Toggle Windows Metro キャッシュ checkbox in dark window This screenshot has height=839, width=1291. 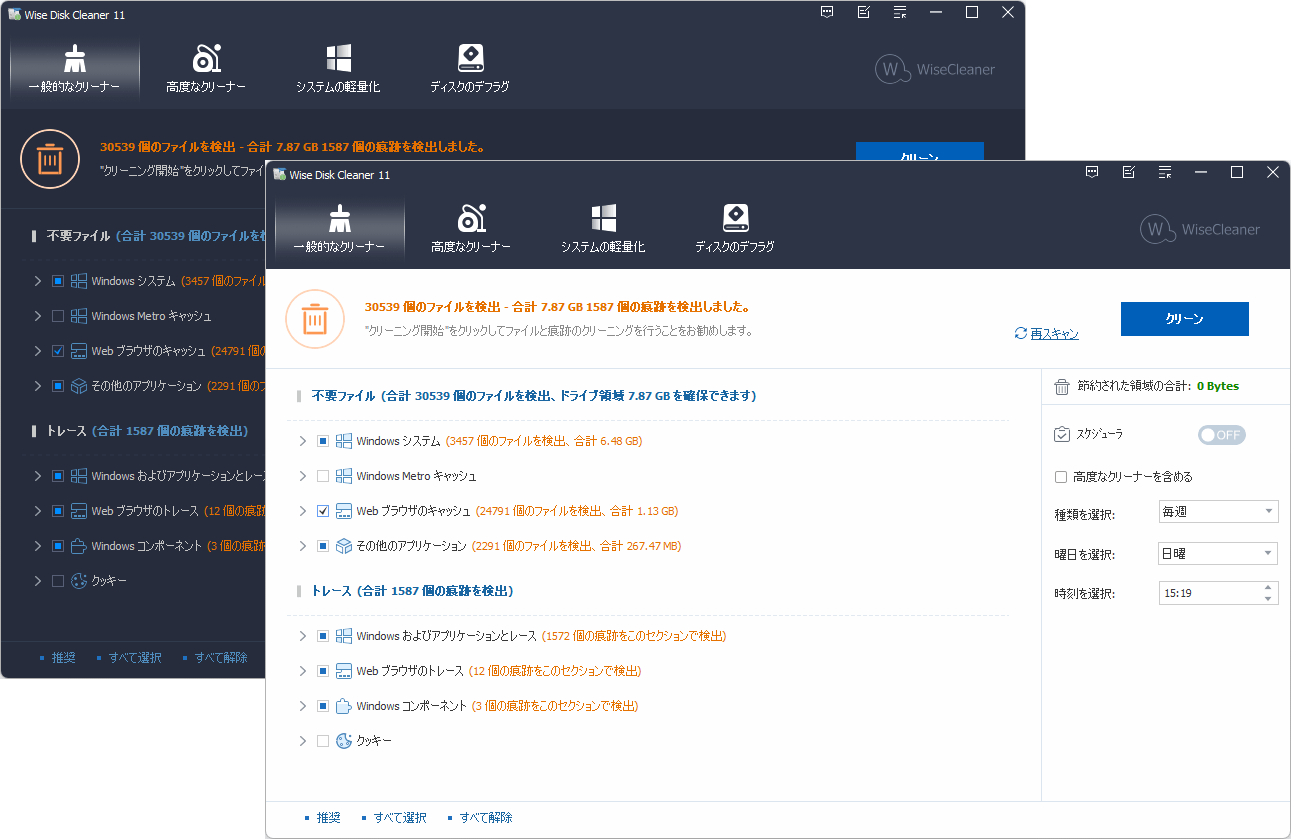58,316
